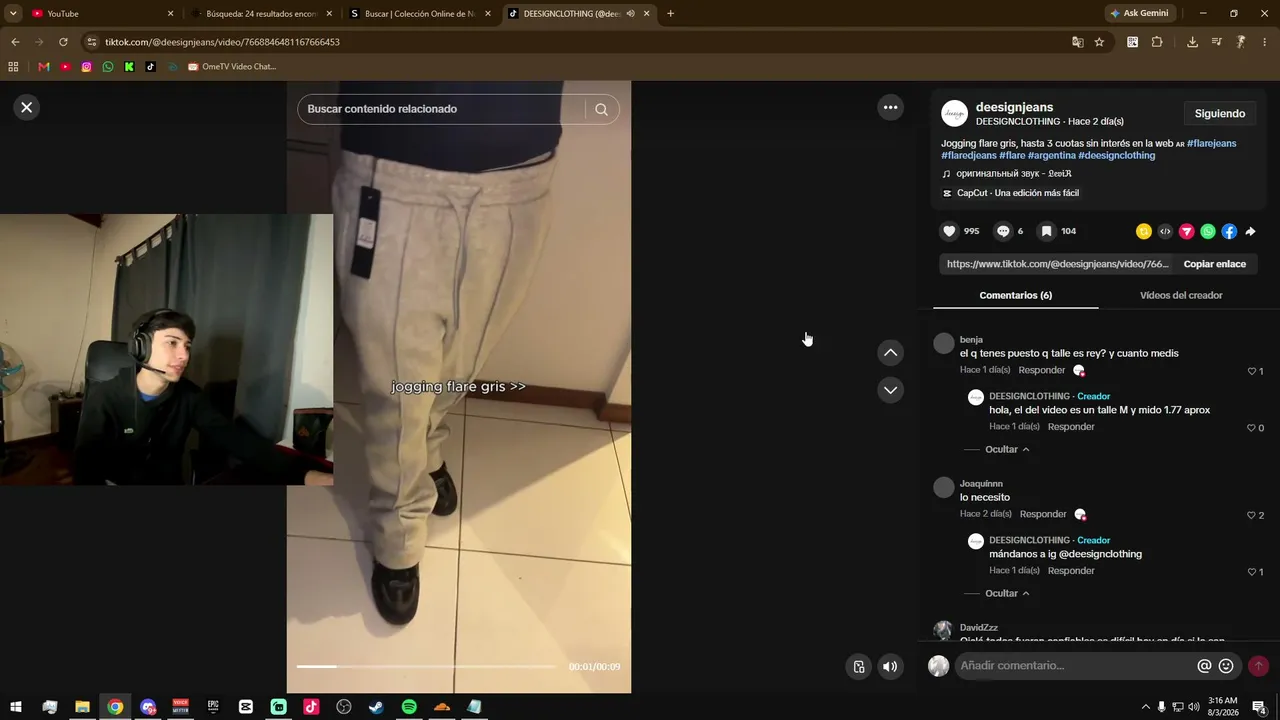Open Steam from the taskbar
The width and height of the screenshot is (1280, 720).
click(376, 707)
